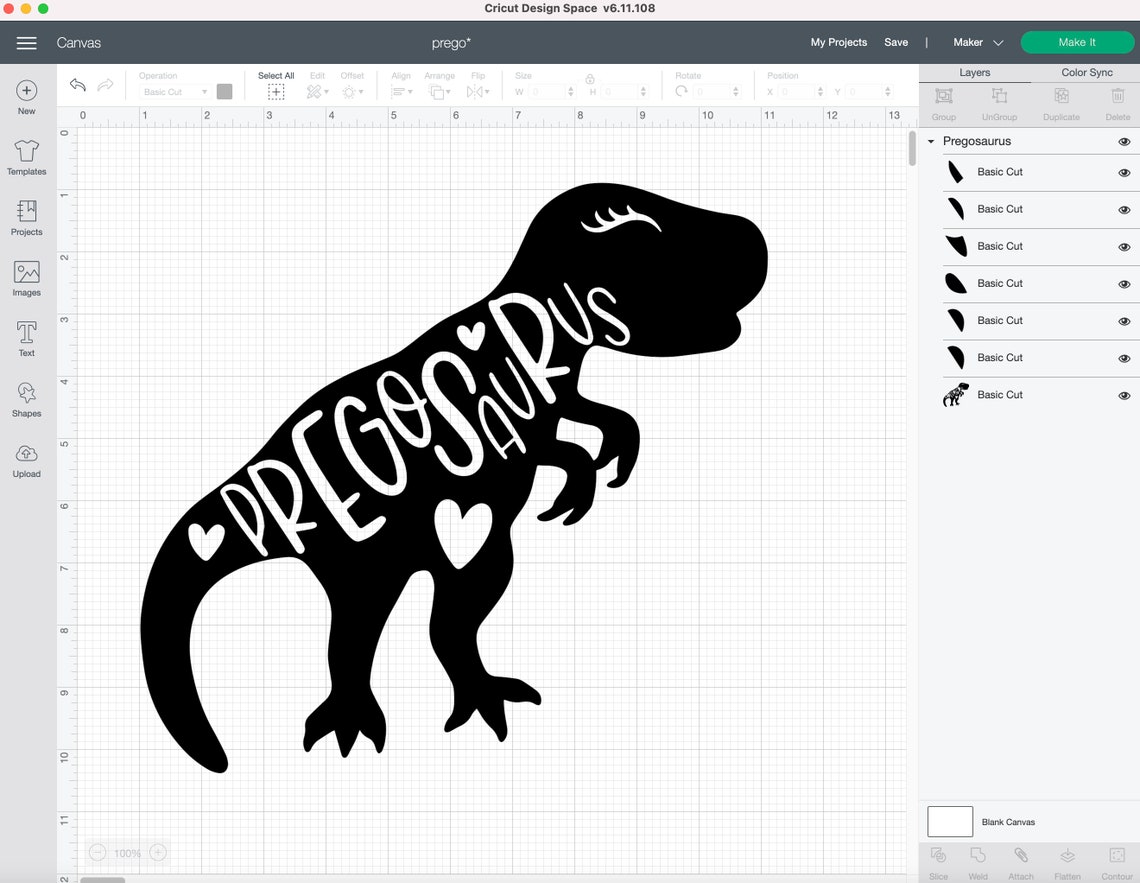1140x883 pixels.
Task: Open the Maker machine dropdown
Action: 977,42
